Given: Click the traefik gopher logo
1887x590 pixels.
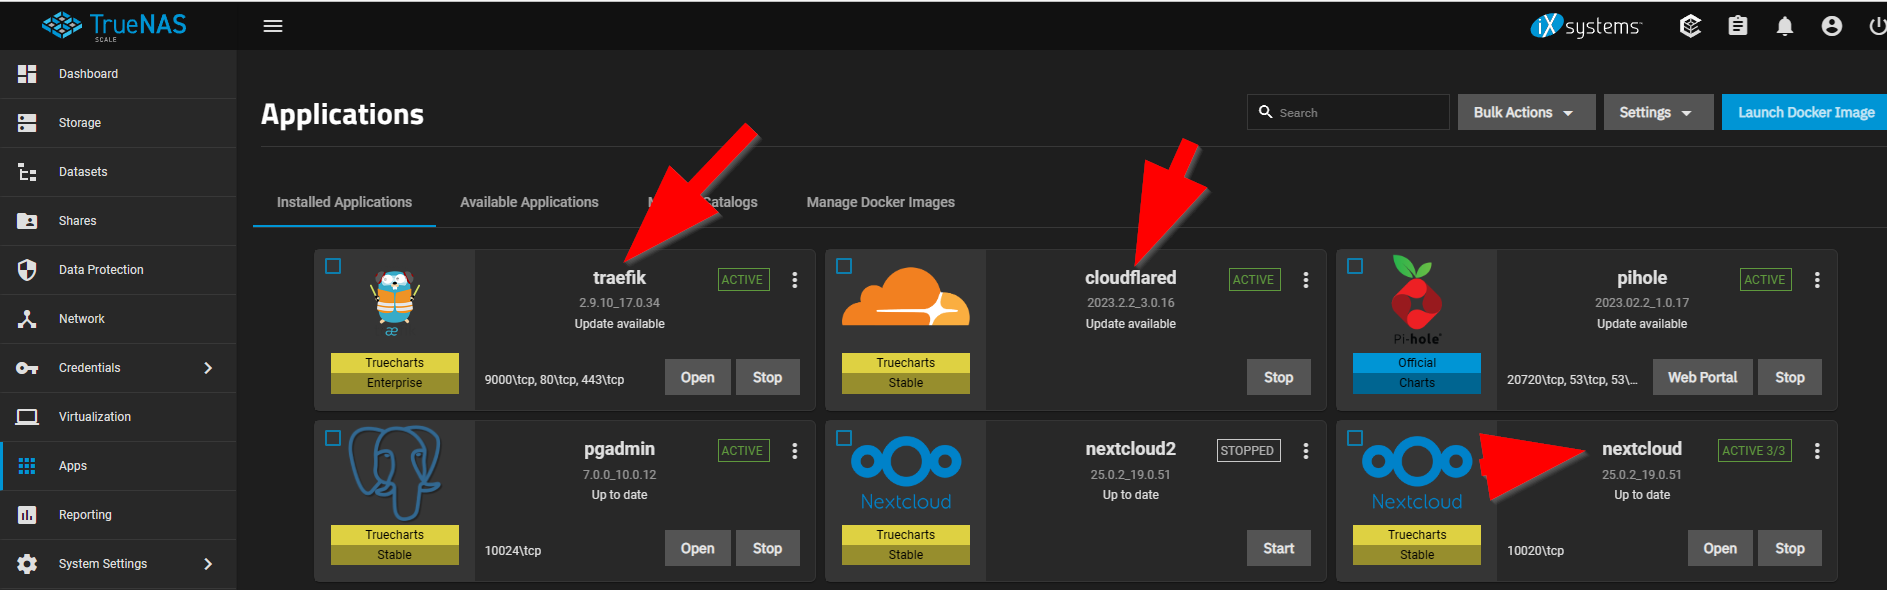Looking at the screenshot, I should pos(395,302).
